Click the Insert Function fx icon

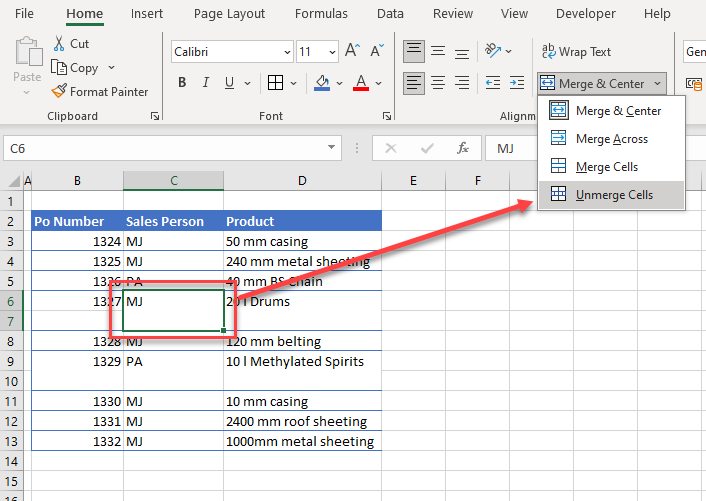pyautogui.click(x=462, y=148)
